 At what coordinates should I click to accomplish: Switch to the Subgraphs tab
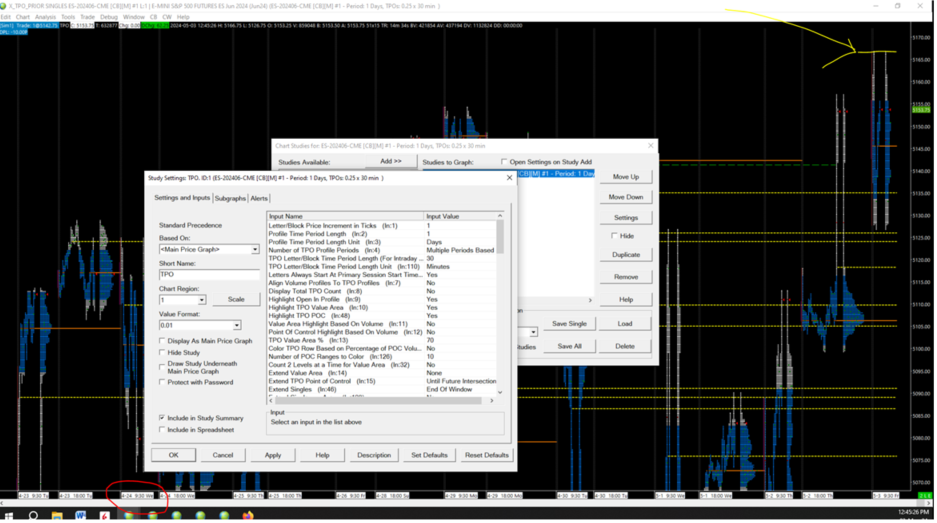pyautogui.click(x=230, y=199)
